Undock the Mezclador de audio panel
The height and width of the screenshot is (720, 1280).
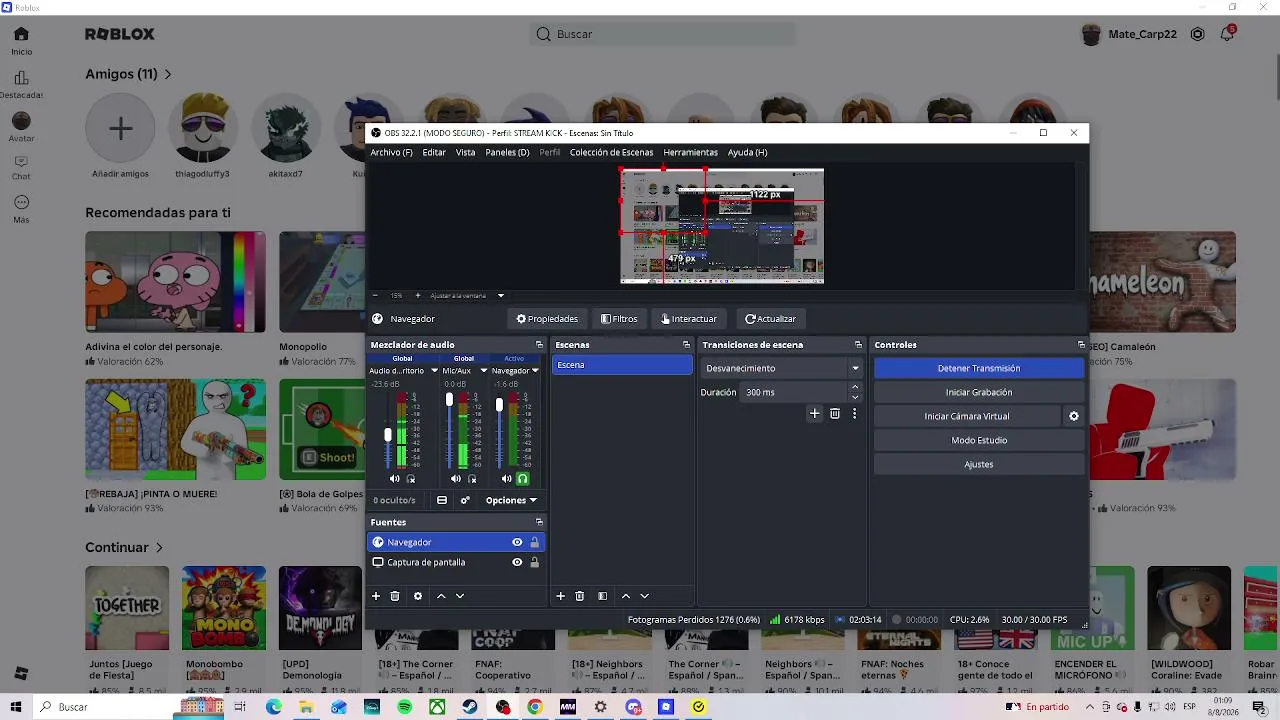539,345
